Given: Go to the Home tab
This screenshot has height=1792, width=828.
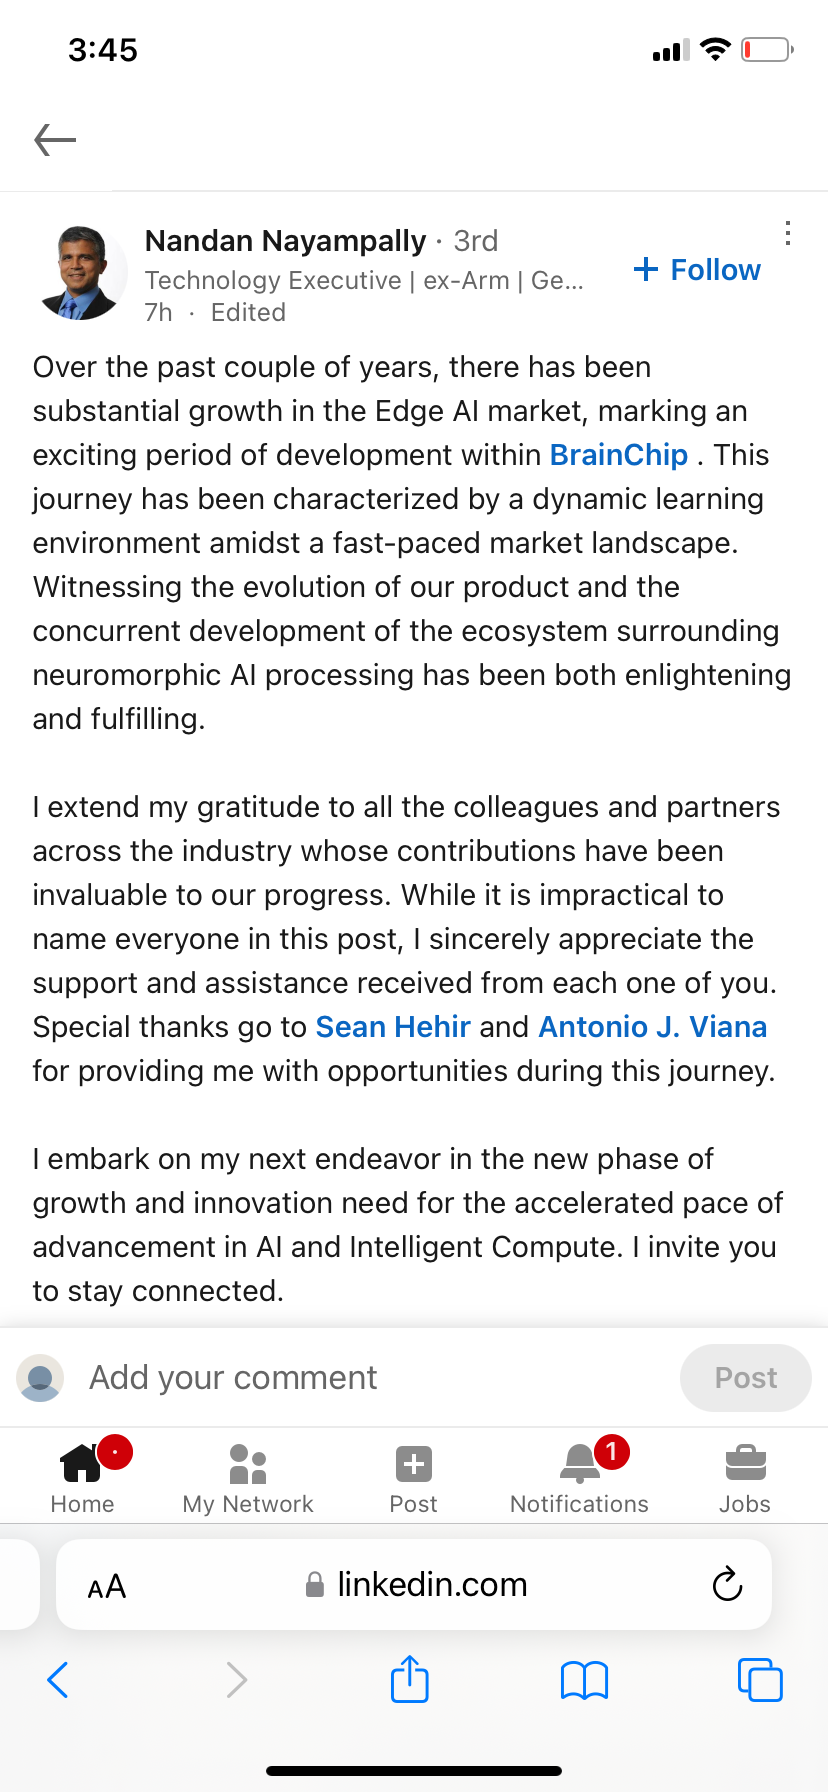Looking at the screenshot, I should [x=82, y=1478].
